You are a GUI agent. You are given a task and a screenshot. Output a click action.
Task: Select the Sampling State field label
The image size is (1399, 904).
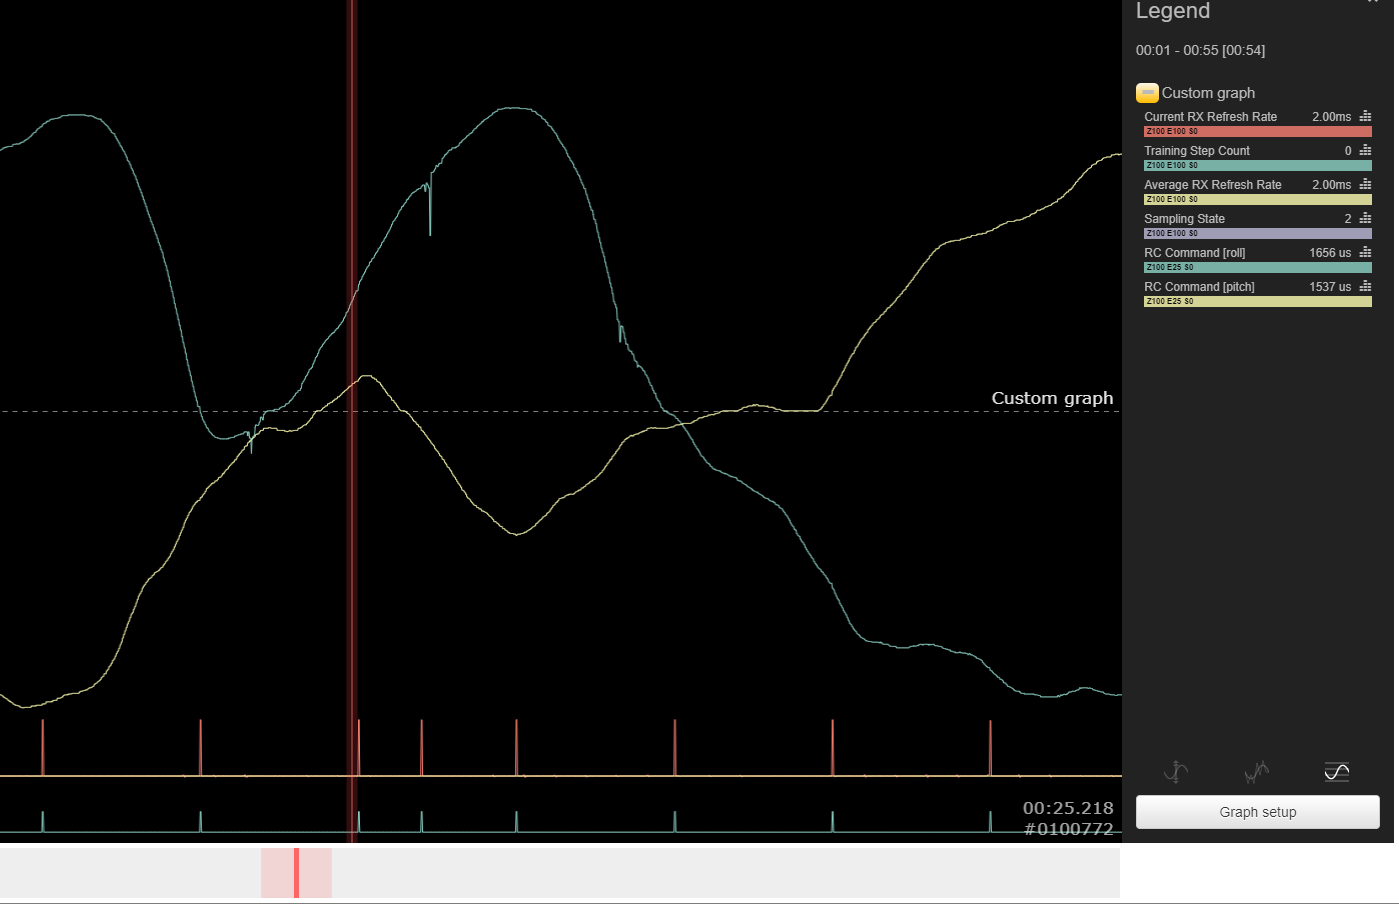tap(1185, 219)
